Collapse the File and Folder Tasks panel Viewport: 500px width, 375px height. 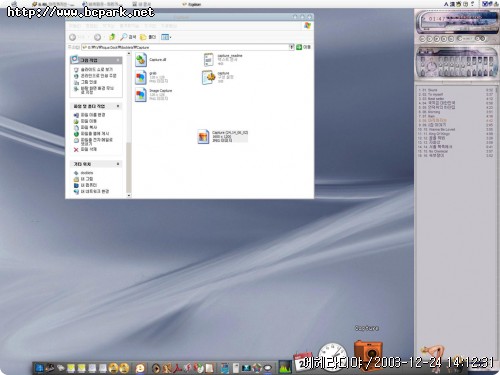point(118,106)
